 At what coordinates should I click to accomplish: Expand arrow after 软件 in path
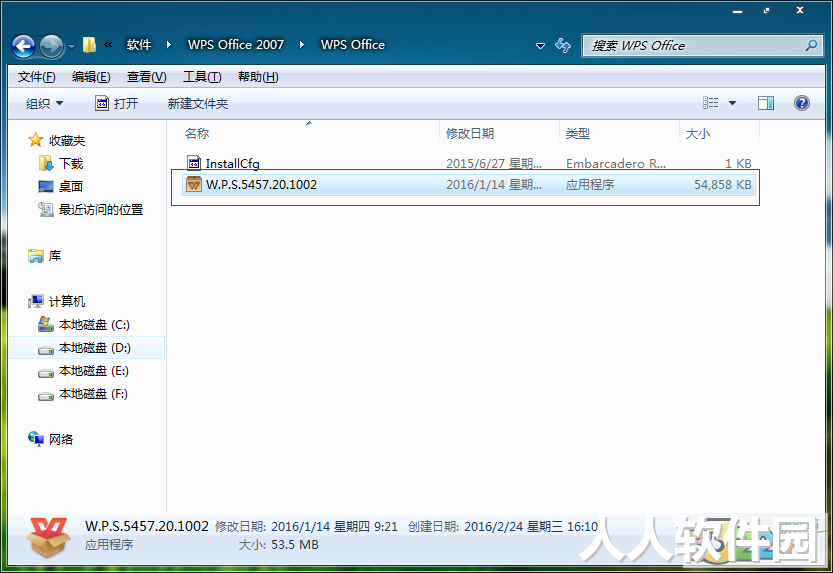click(x=169, y=45)
